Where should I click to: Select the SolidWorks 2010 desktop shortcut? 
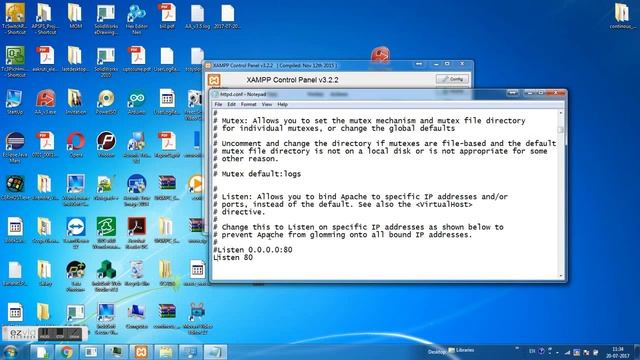(x=106, y=62)
